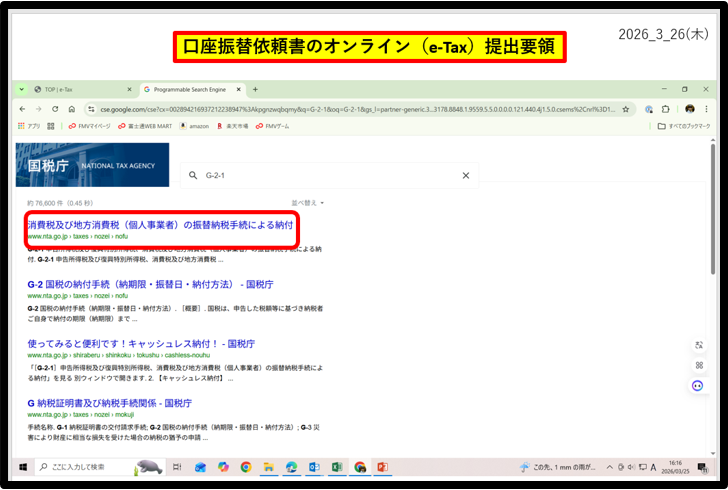This screenshot has height=490, width=728.
Task: Open the Excel icon in taskbar
Action: 336,467
